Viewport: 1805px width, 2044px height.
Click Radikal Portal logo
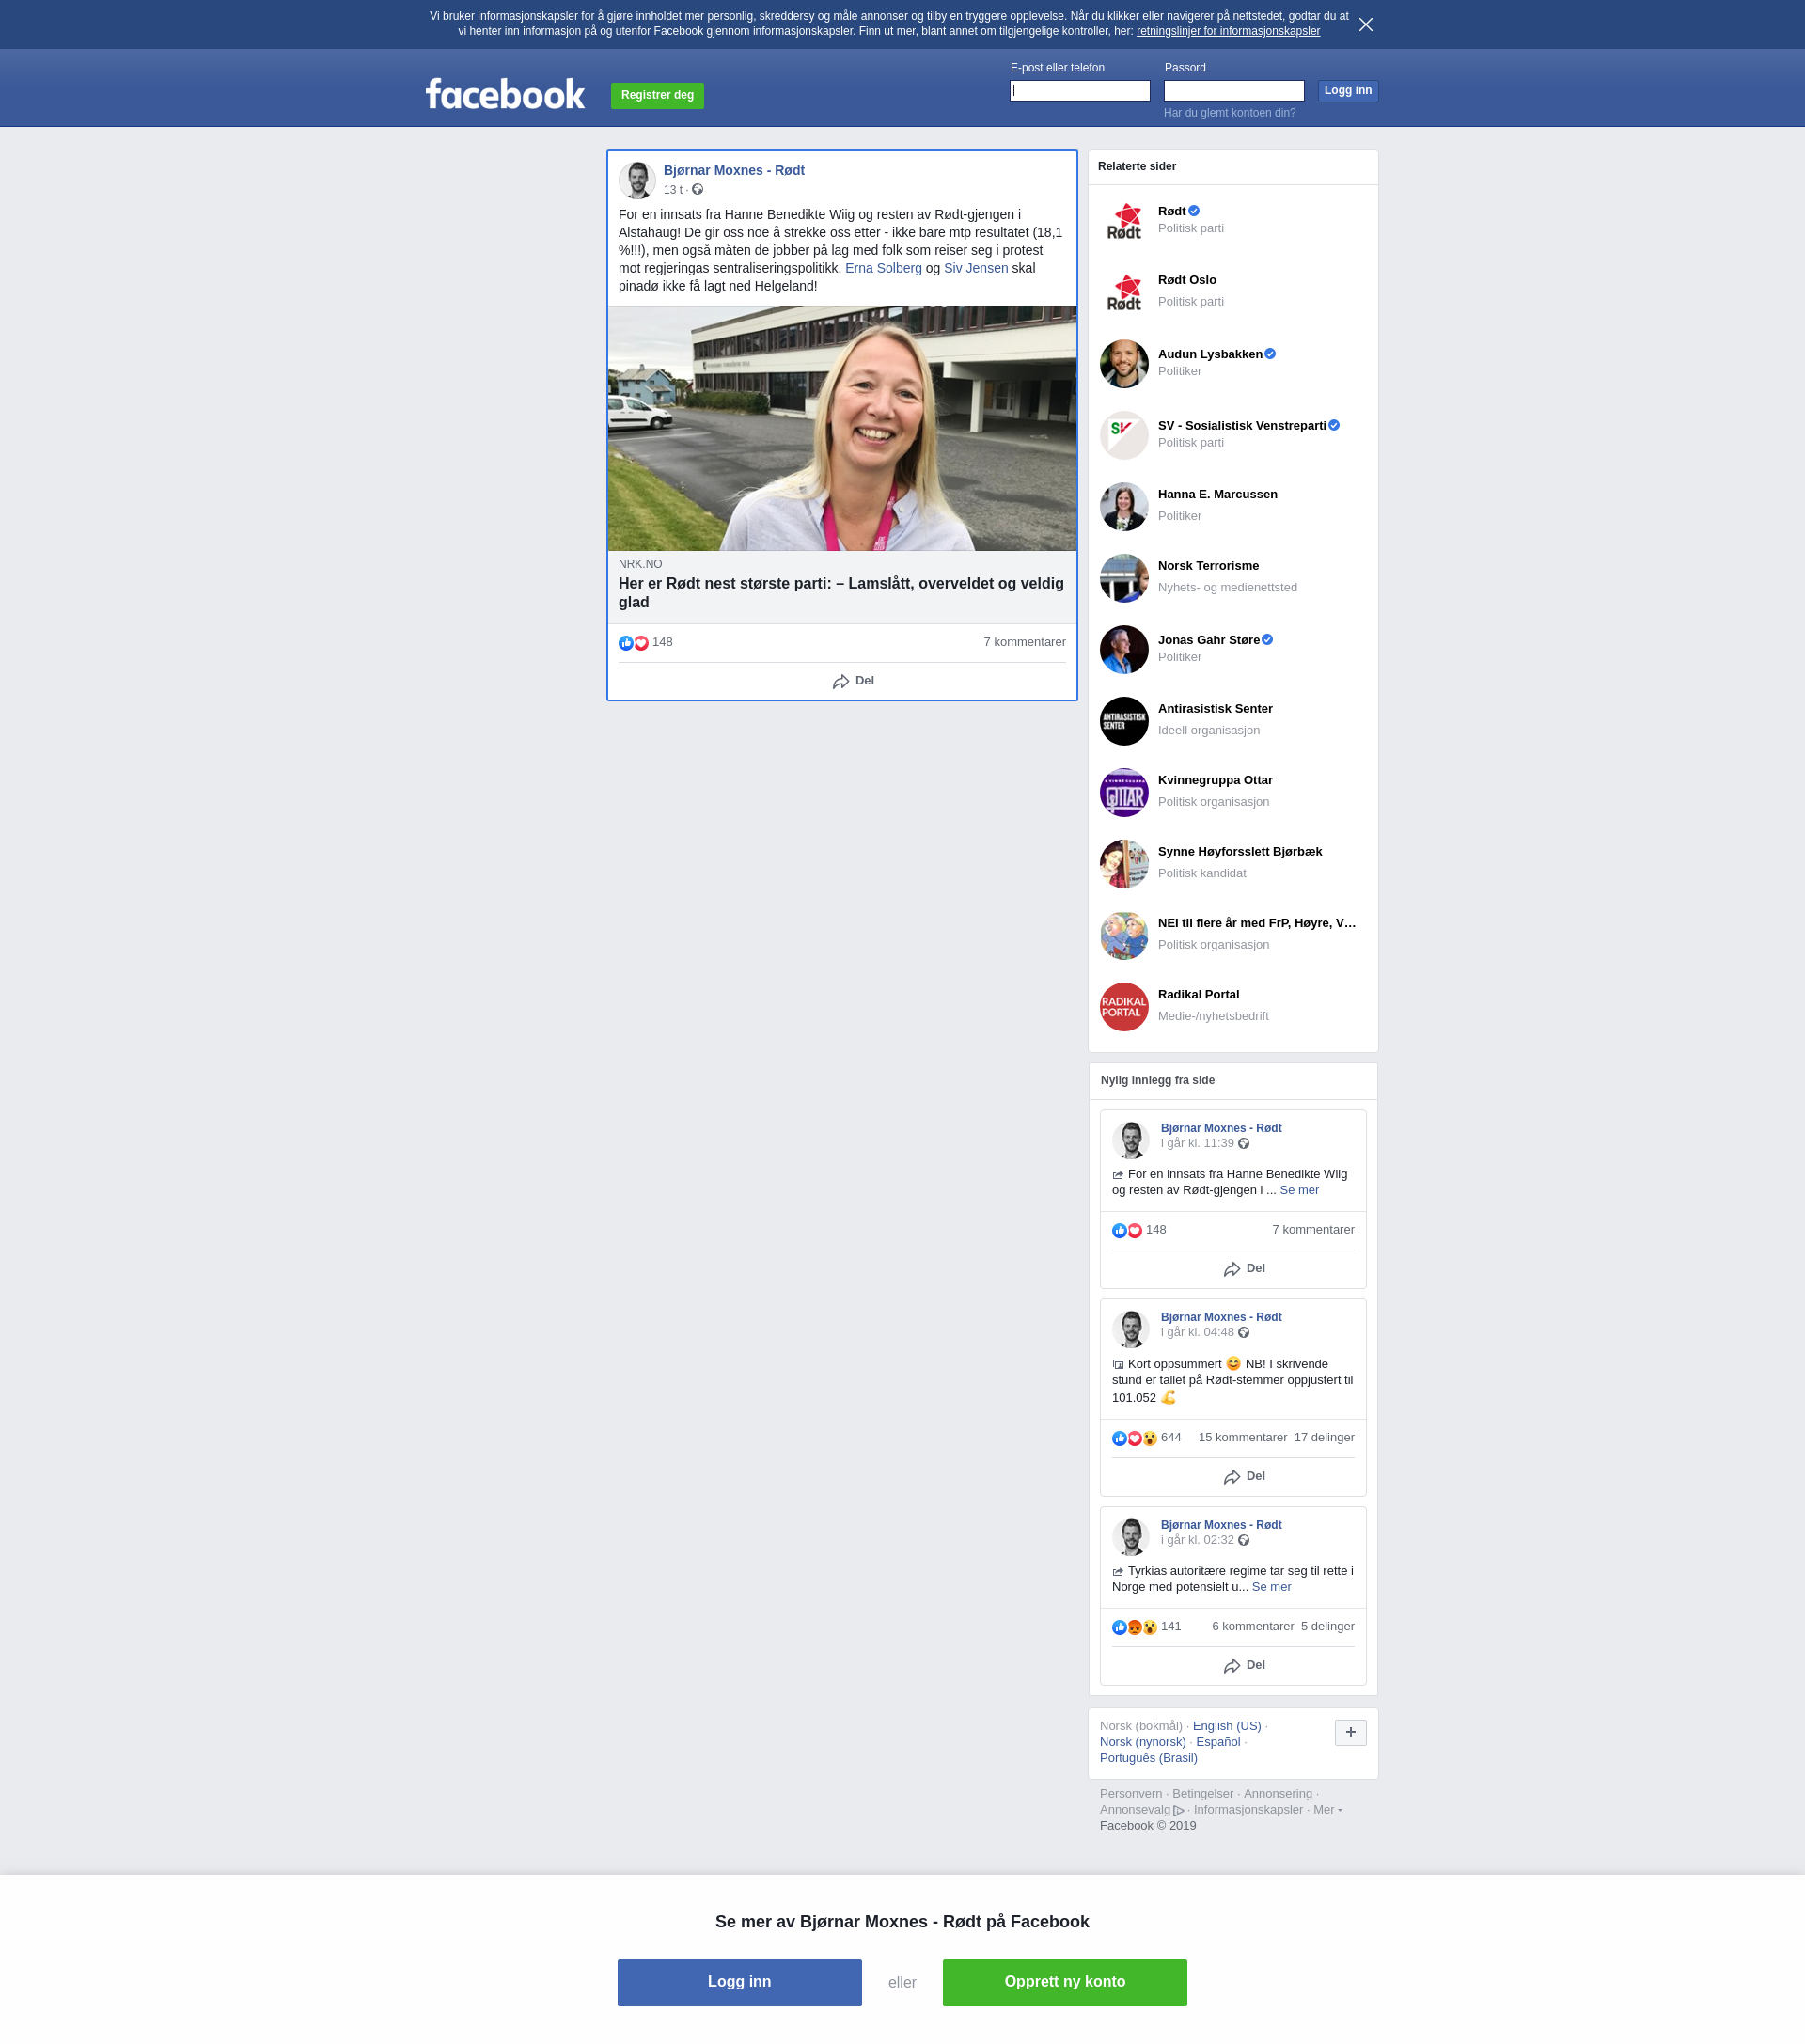(1124, 1007)
